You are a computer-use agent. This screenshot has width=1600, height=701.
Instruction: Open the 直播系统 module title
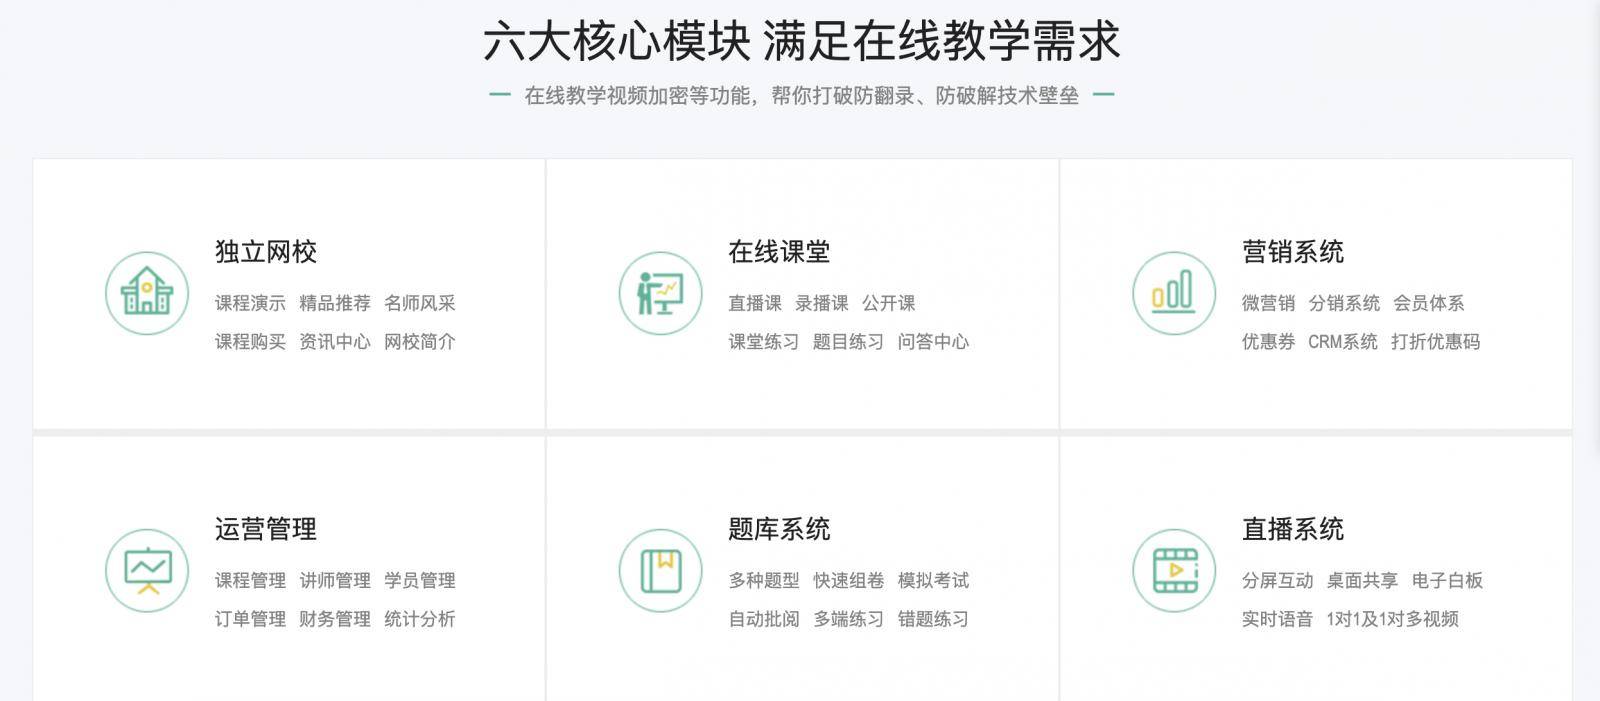pyautogui.click(x=1293, y=529)
